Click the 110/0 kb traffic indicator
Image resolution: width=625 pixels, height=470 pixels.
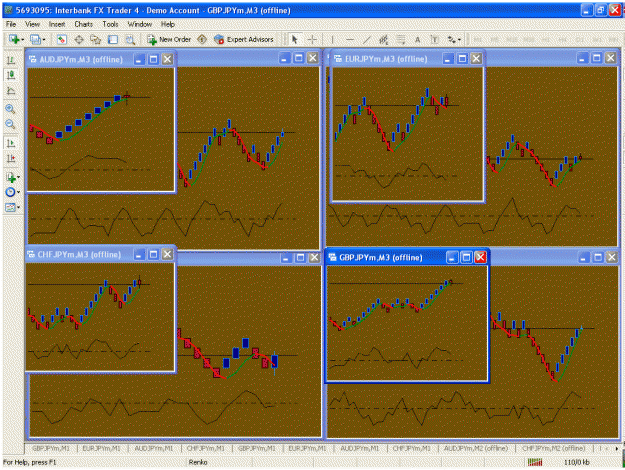(576, 462)
